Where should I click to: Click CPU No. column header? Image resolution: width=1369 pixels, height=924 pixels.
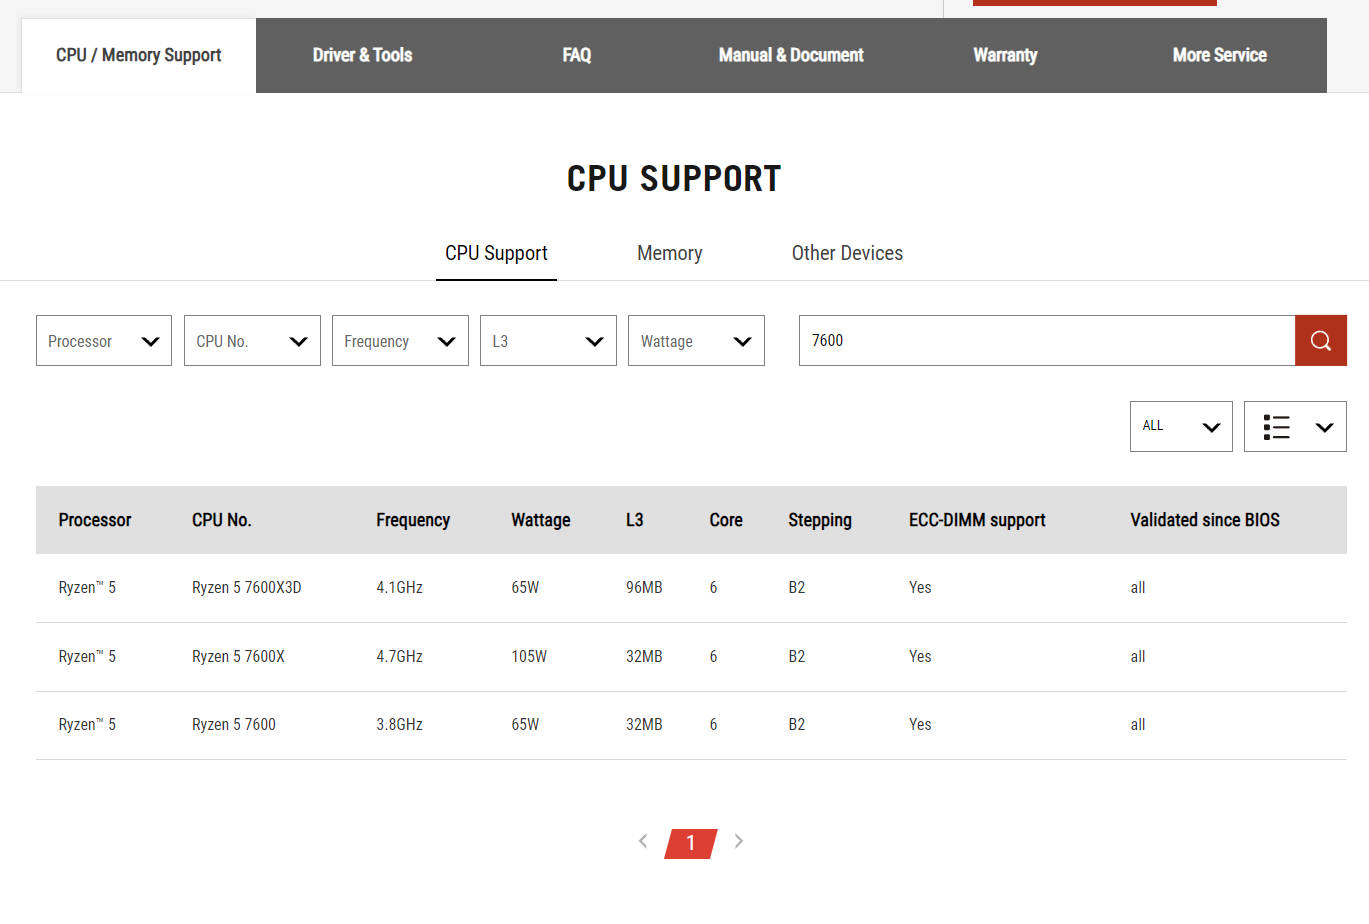coord(222,520)
